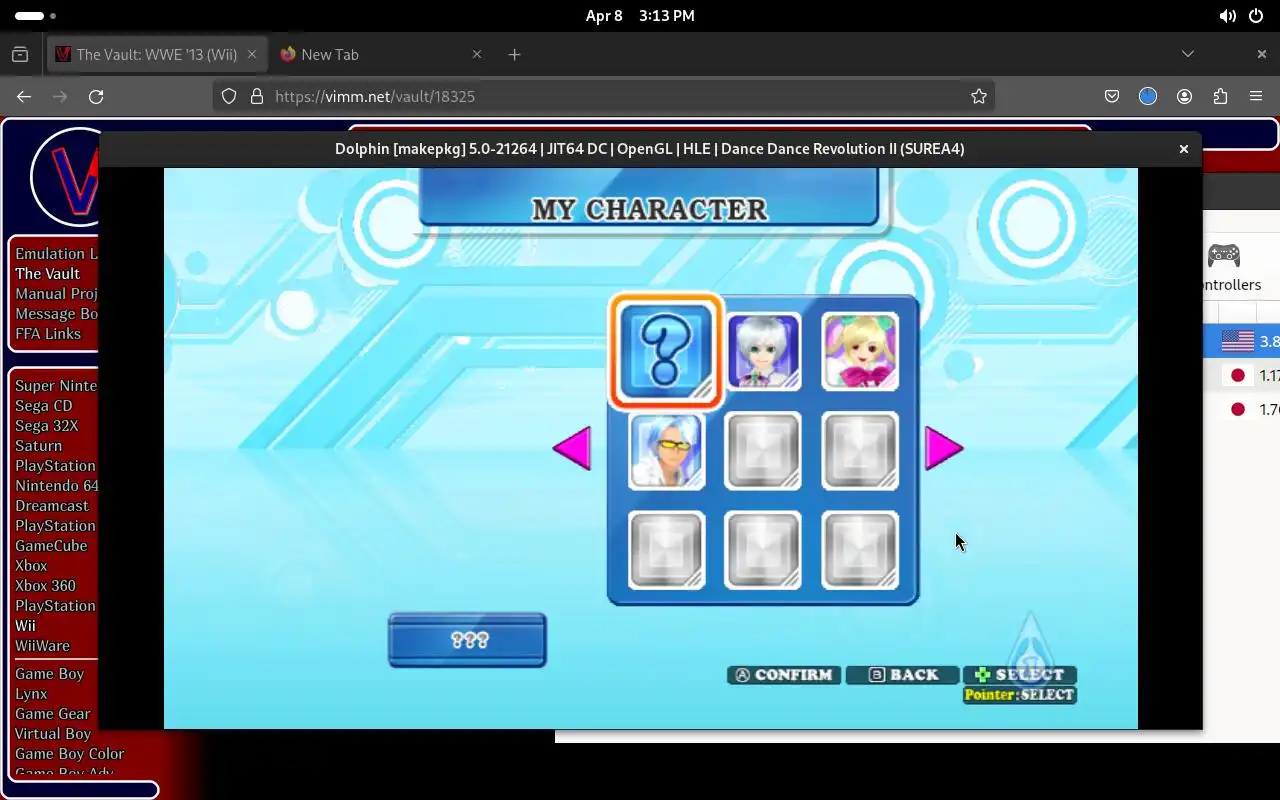Screen dimensions: 1280x800
Task: Open the Pocket save icon
Action: click(x=1112, y=96)
